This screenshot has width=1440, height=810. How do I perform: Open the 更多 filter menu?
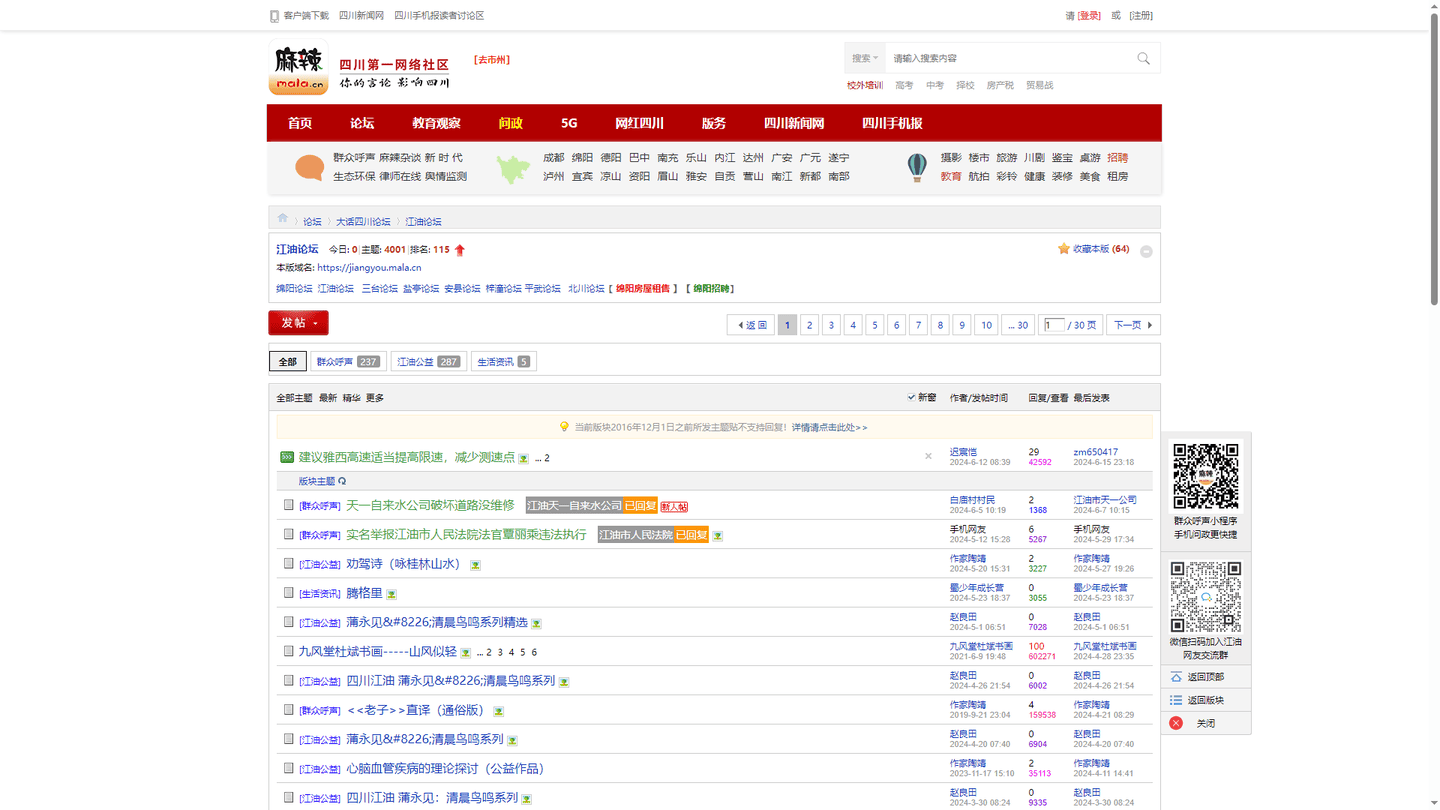(x=375, y=398)
